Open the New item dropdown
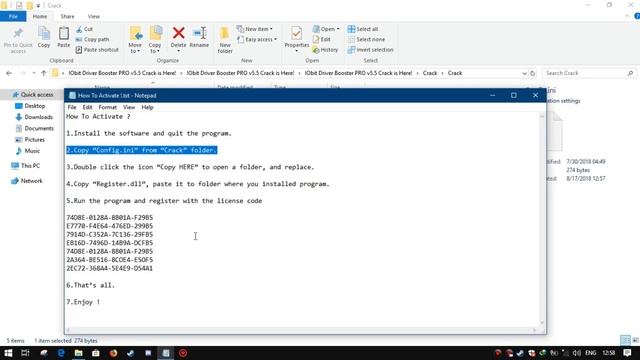 [255, 29]
